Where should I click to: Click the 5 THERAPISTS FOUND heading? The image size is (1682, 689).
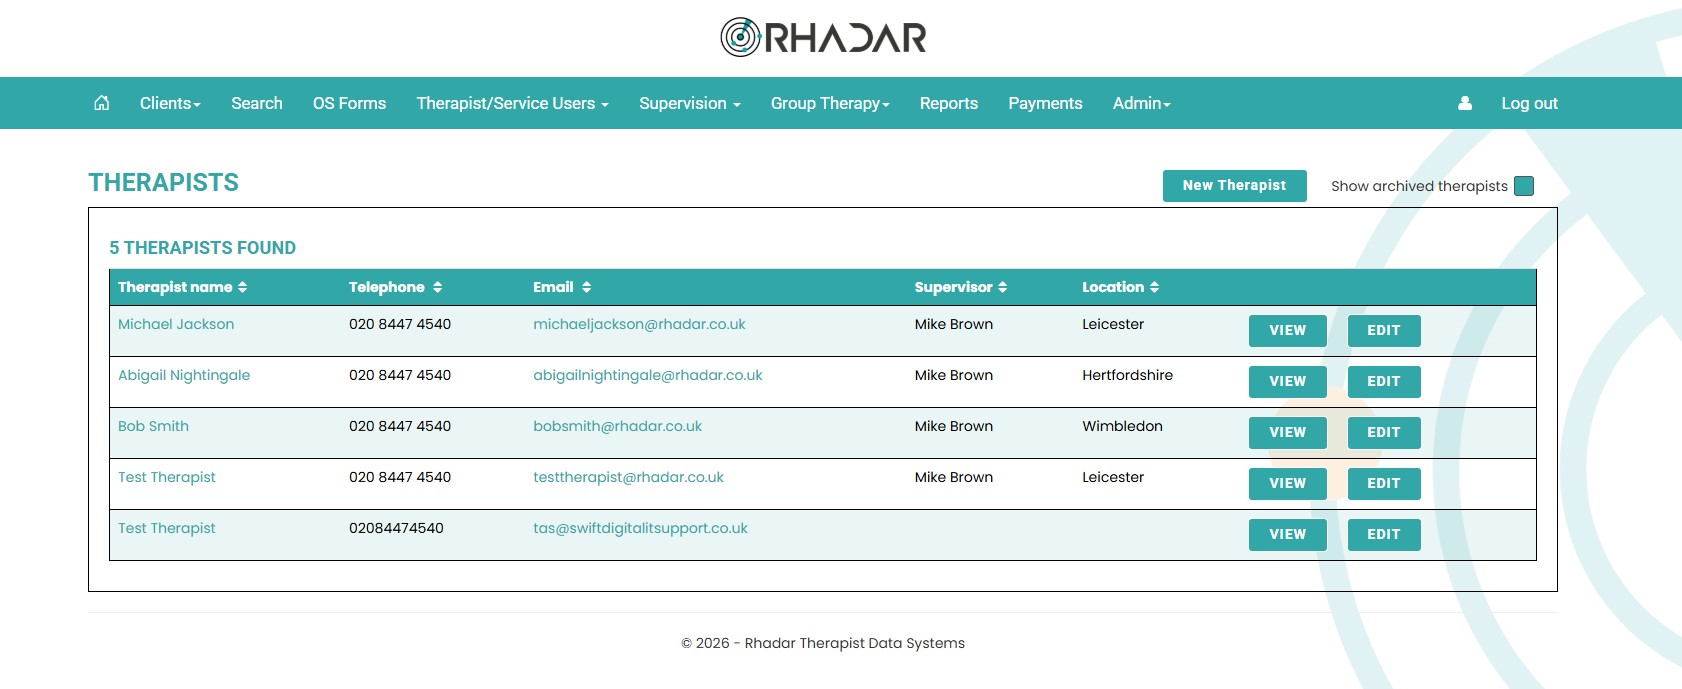202,248
